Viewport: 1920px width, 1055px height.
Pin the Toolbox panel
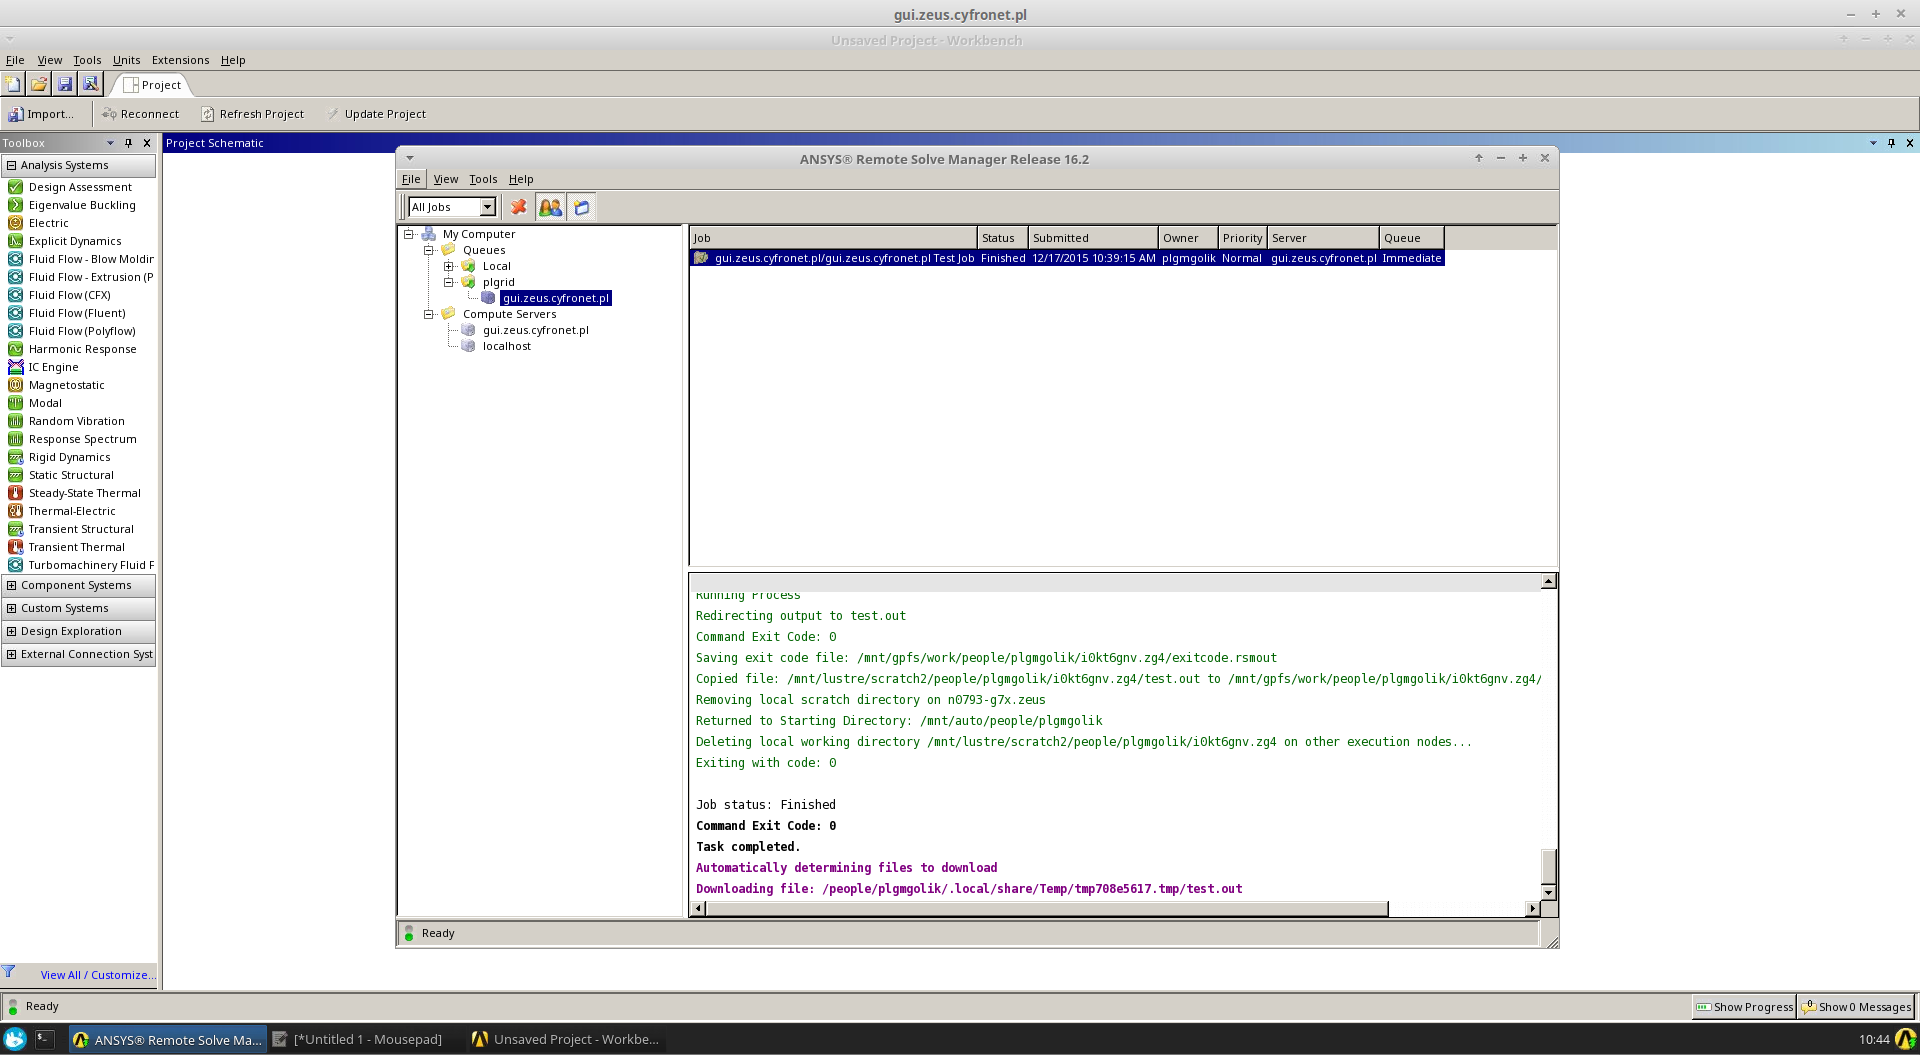coord(128,143)
